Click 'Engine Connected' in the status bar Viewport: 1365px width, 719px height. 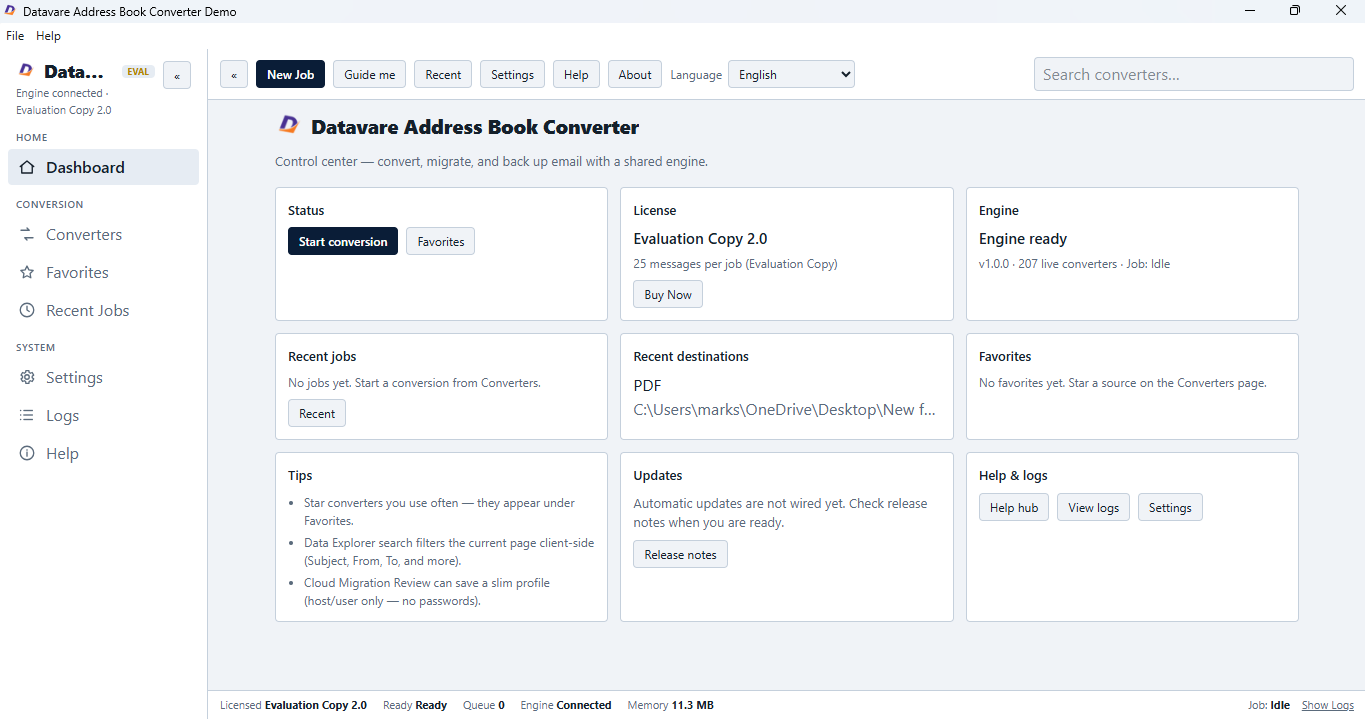pos(566,705)
